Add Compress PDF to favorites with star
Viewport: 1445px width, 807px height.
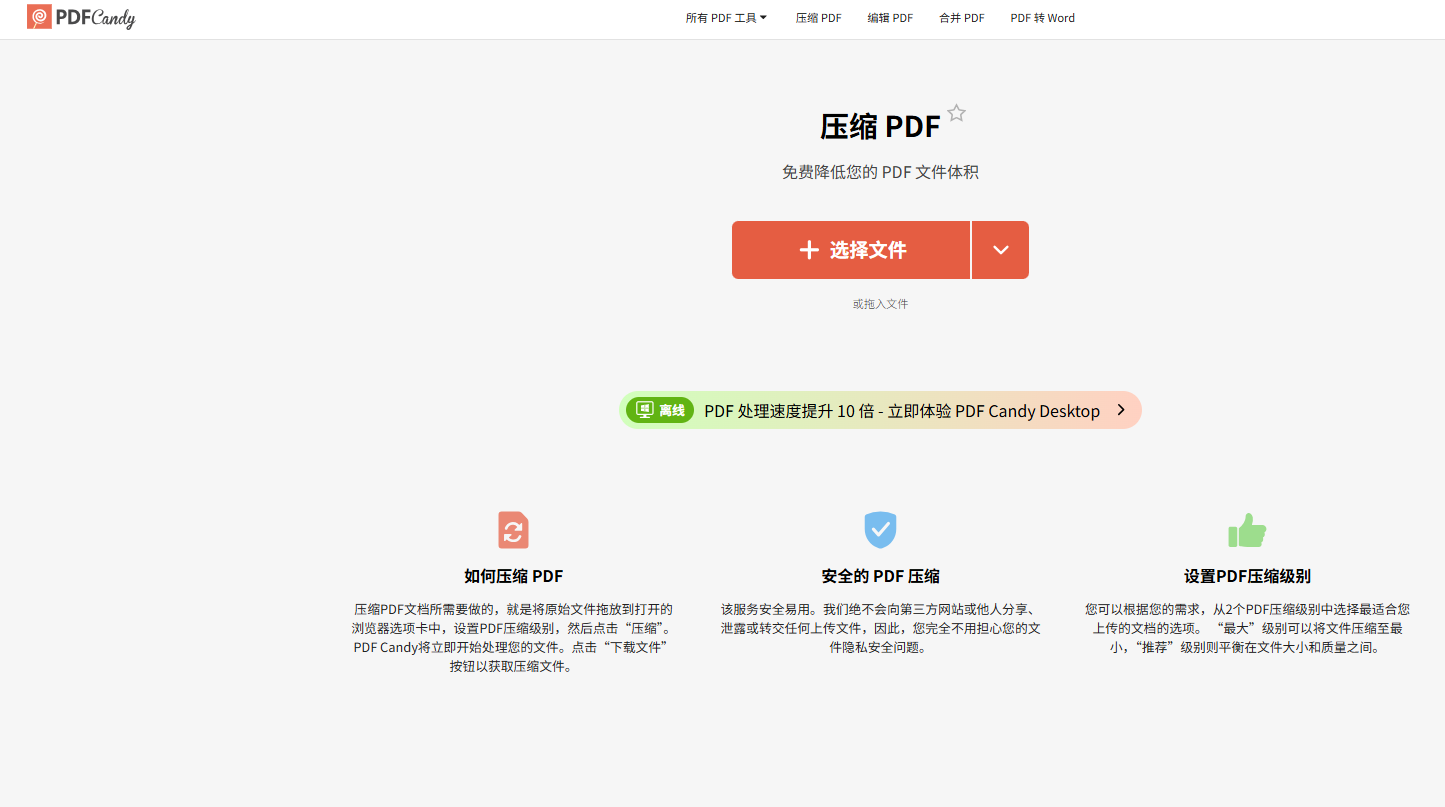(957, 113)
